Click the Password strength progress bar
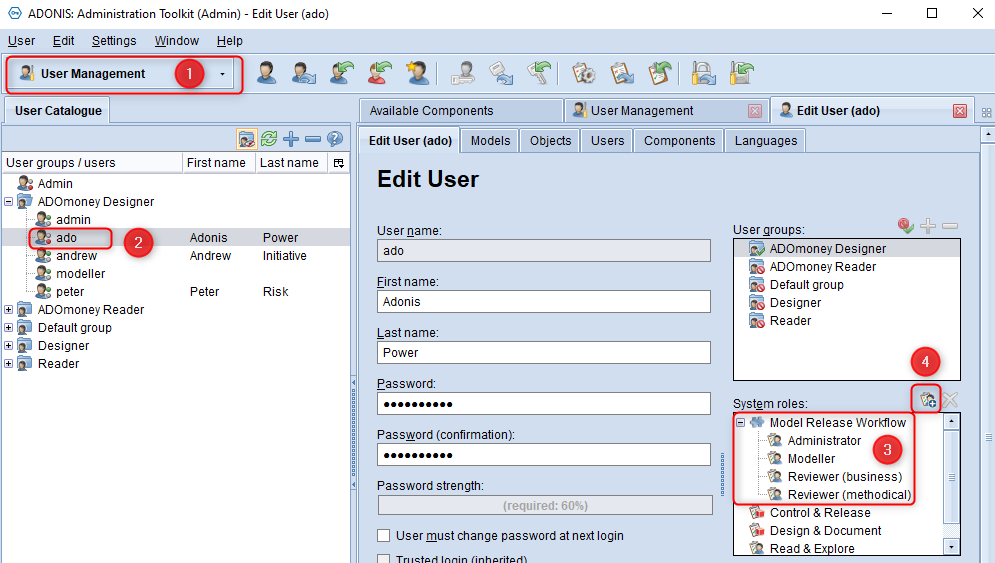This screenshot has height=563, width=995. pyautogui.click(x=545, y=506)
